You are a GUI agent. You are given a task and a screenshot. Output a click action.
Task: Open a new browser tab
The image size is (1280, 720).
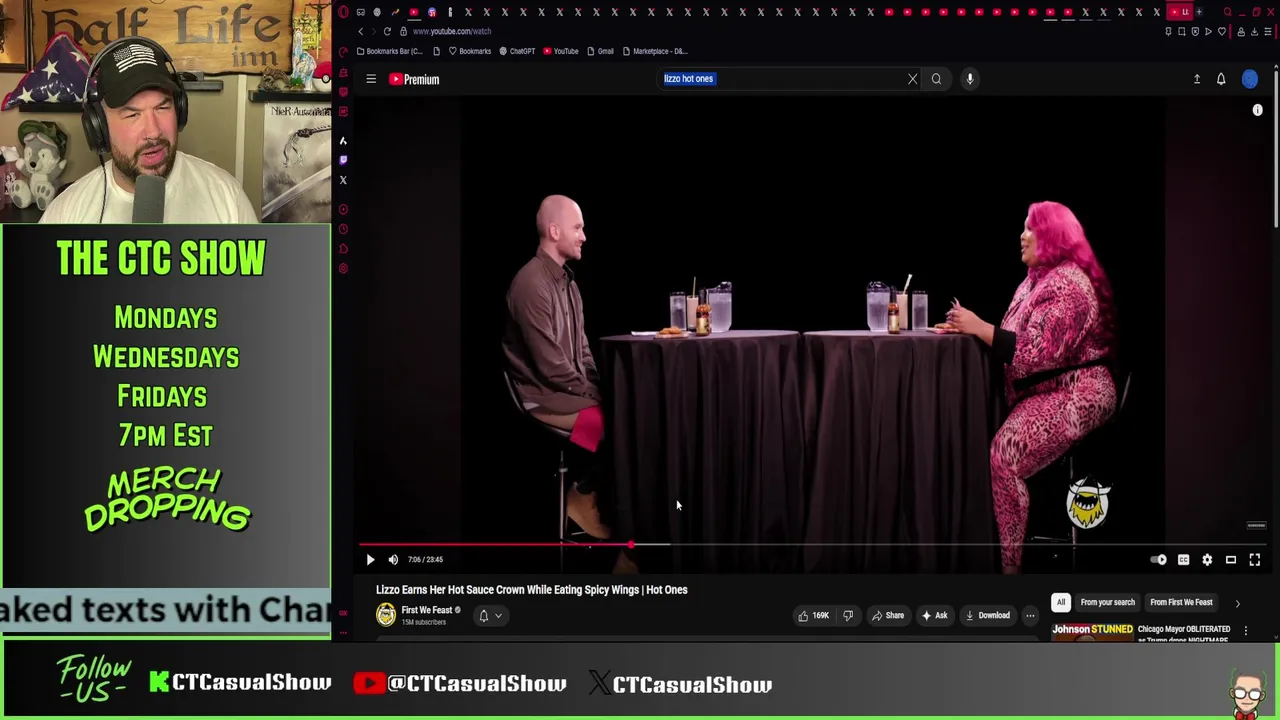pyautogui.click(x=1199, y=12)
